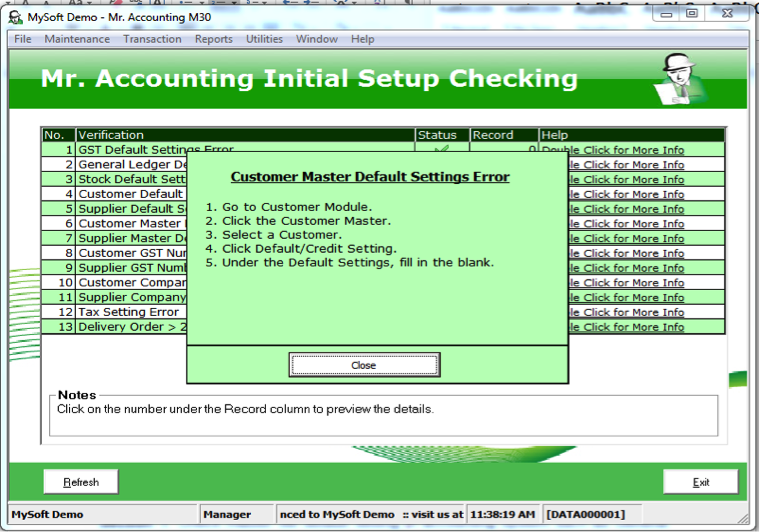
Task: Open help link for GST Default Settings row
Action: 613,150
